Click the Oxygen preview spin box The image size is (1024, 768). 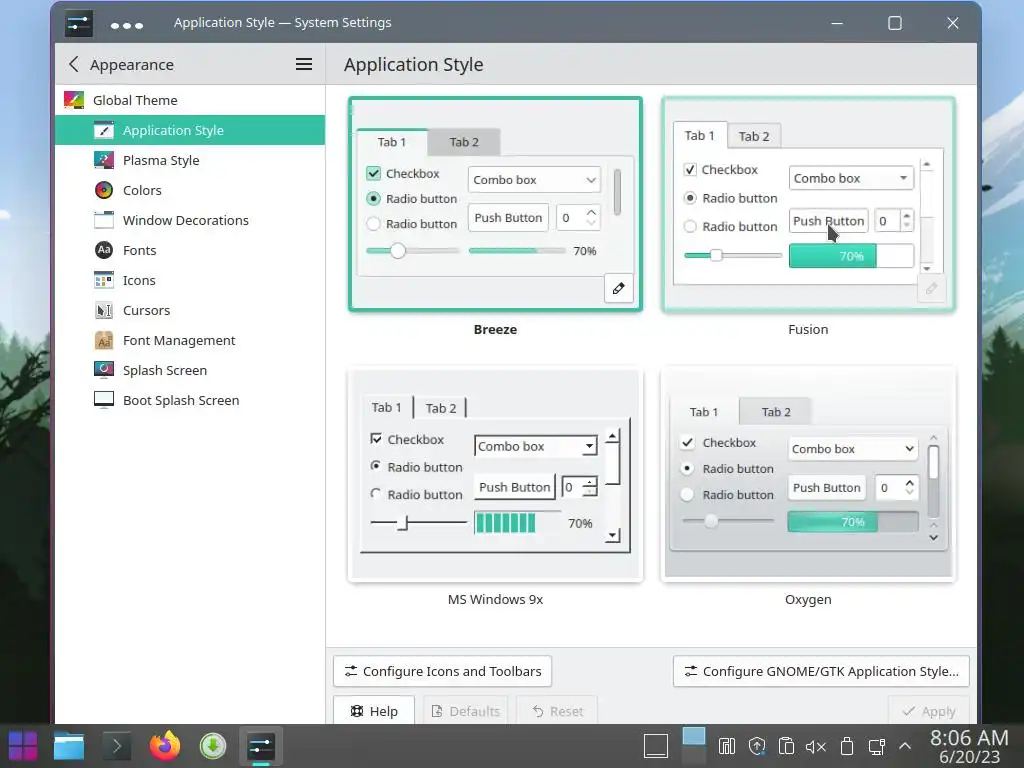[x=896, y=487]
